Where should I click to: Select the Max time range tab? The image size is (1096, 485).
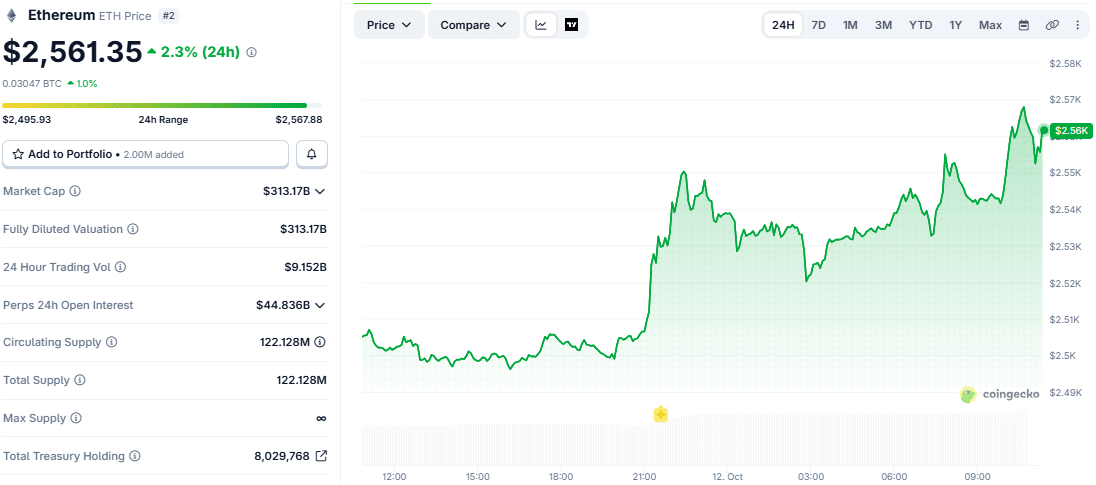[x=990, y=25]
